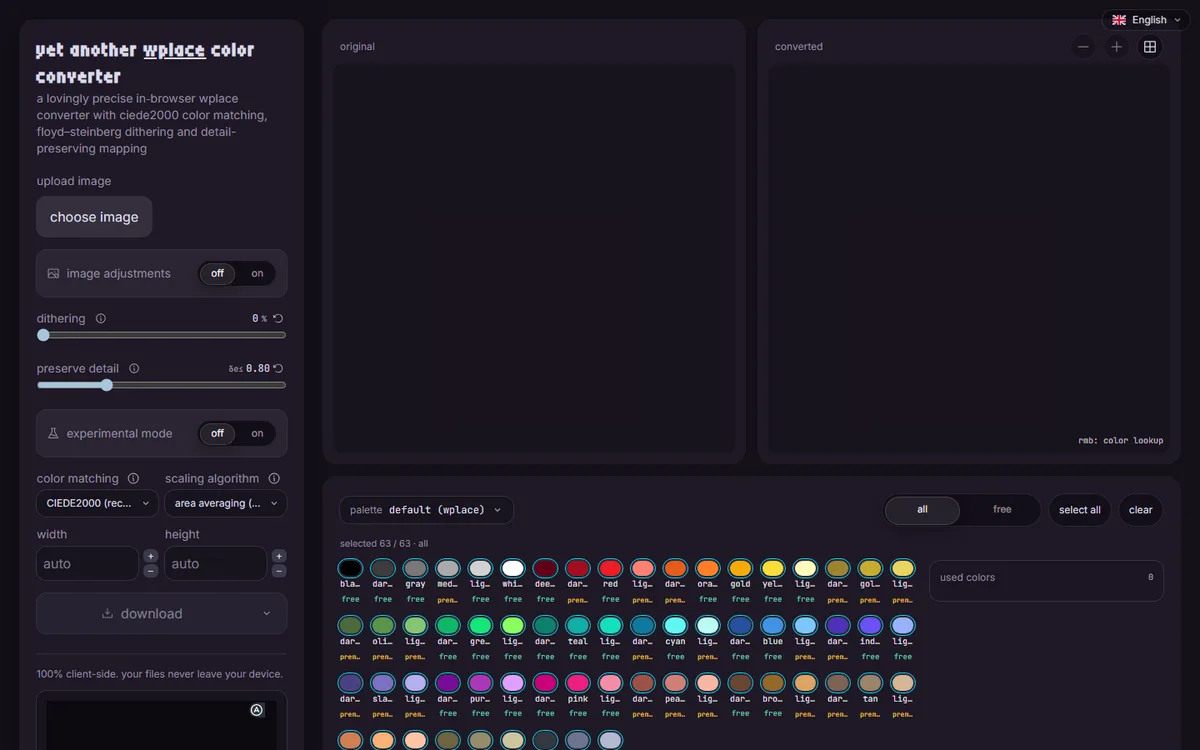Click the clear button

click(x=1141, y=510)
